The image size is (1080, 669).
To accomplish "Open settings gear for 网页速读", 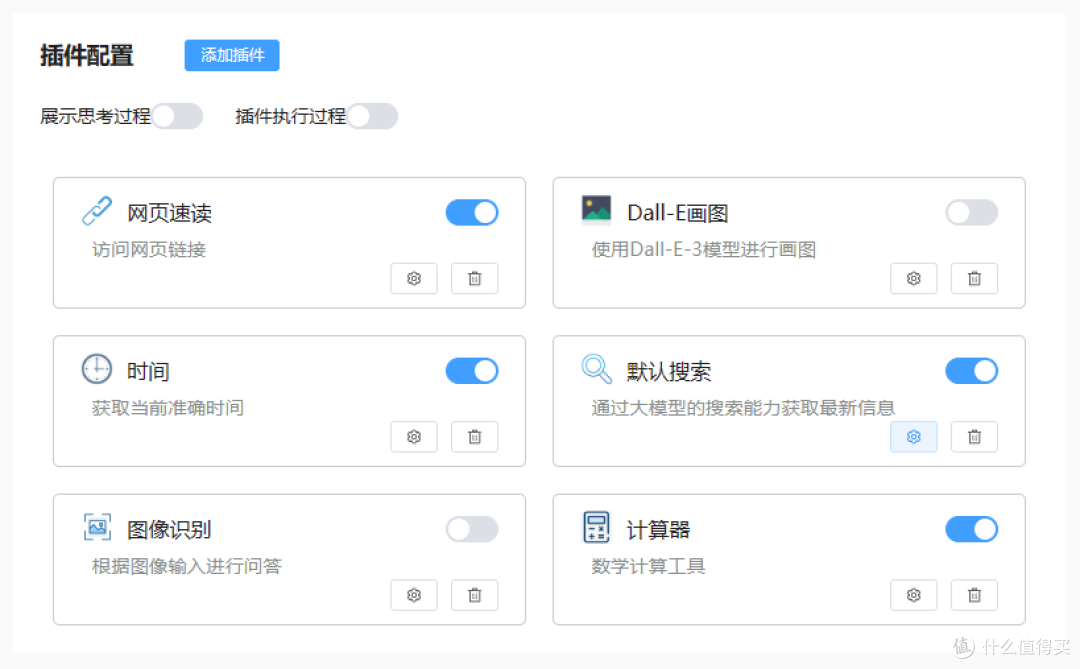I will pos(414,278).
